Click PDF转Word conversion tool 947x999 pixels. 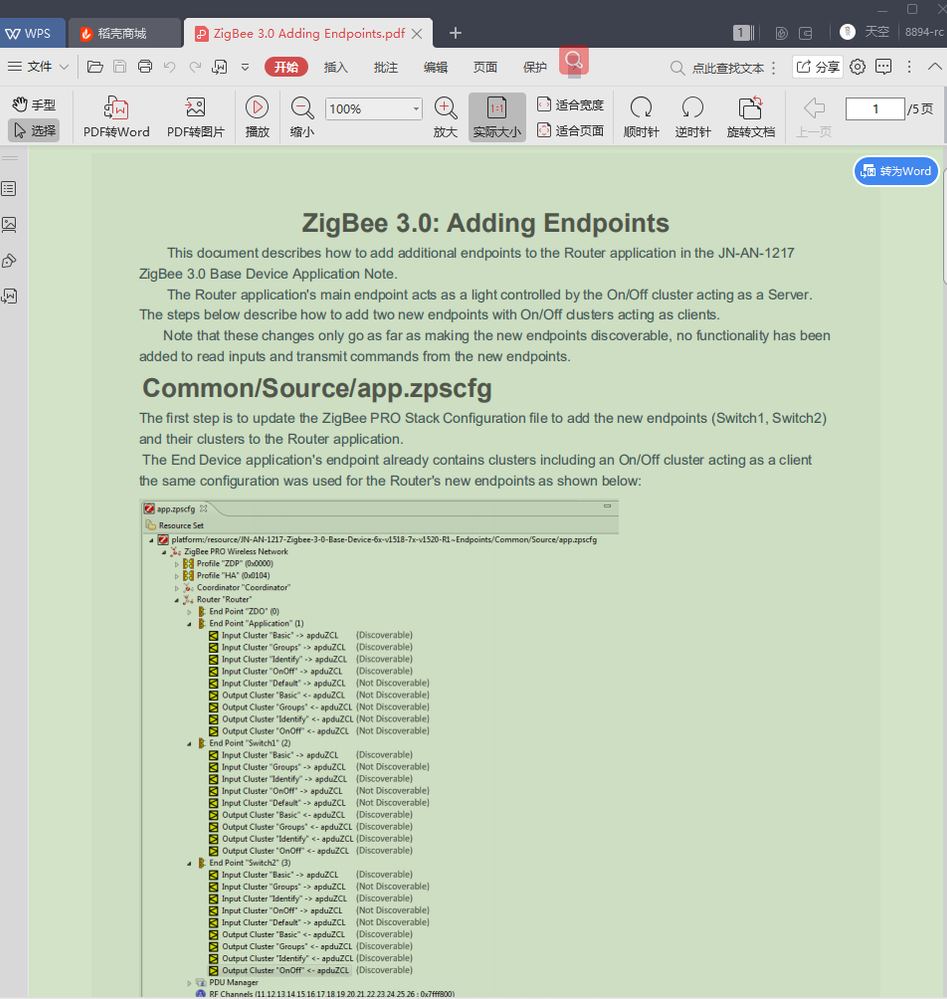116,117
